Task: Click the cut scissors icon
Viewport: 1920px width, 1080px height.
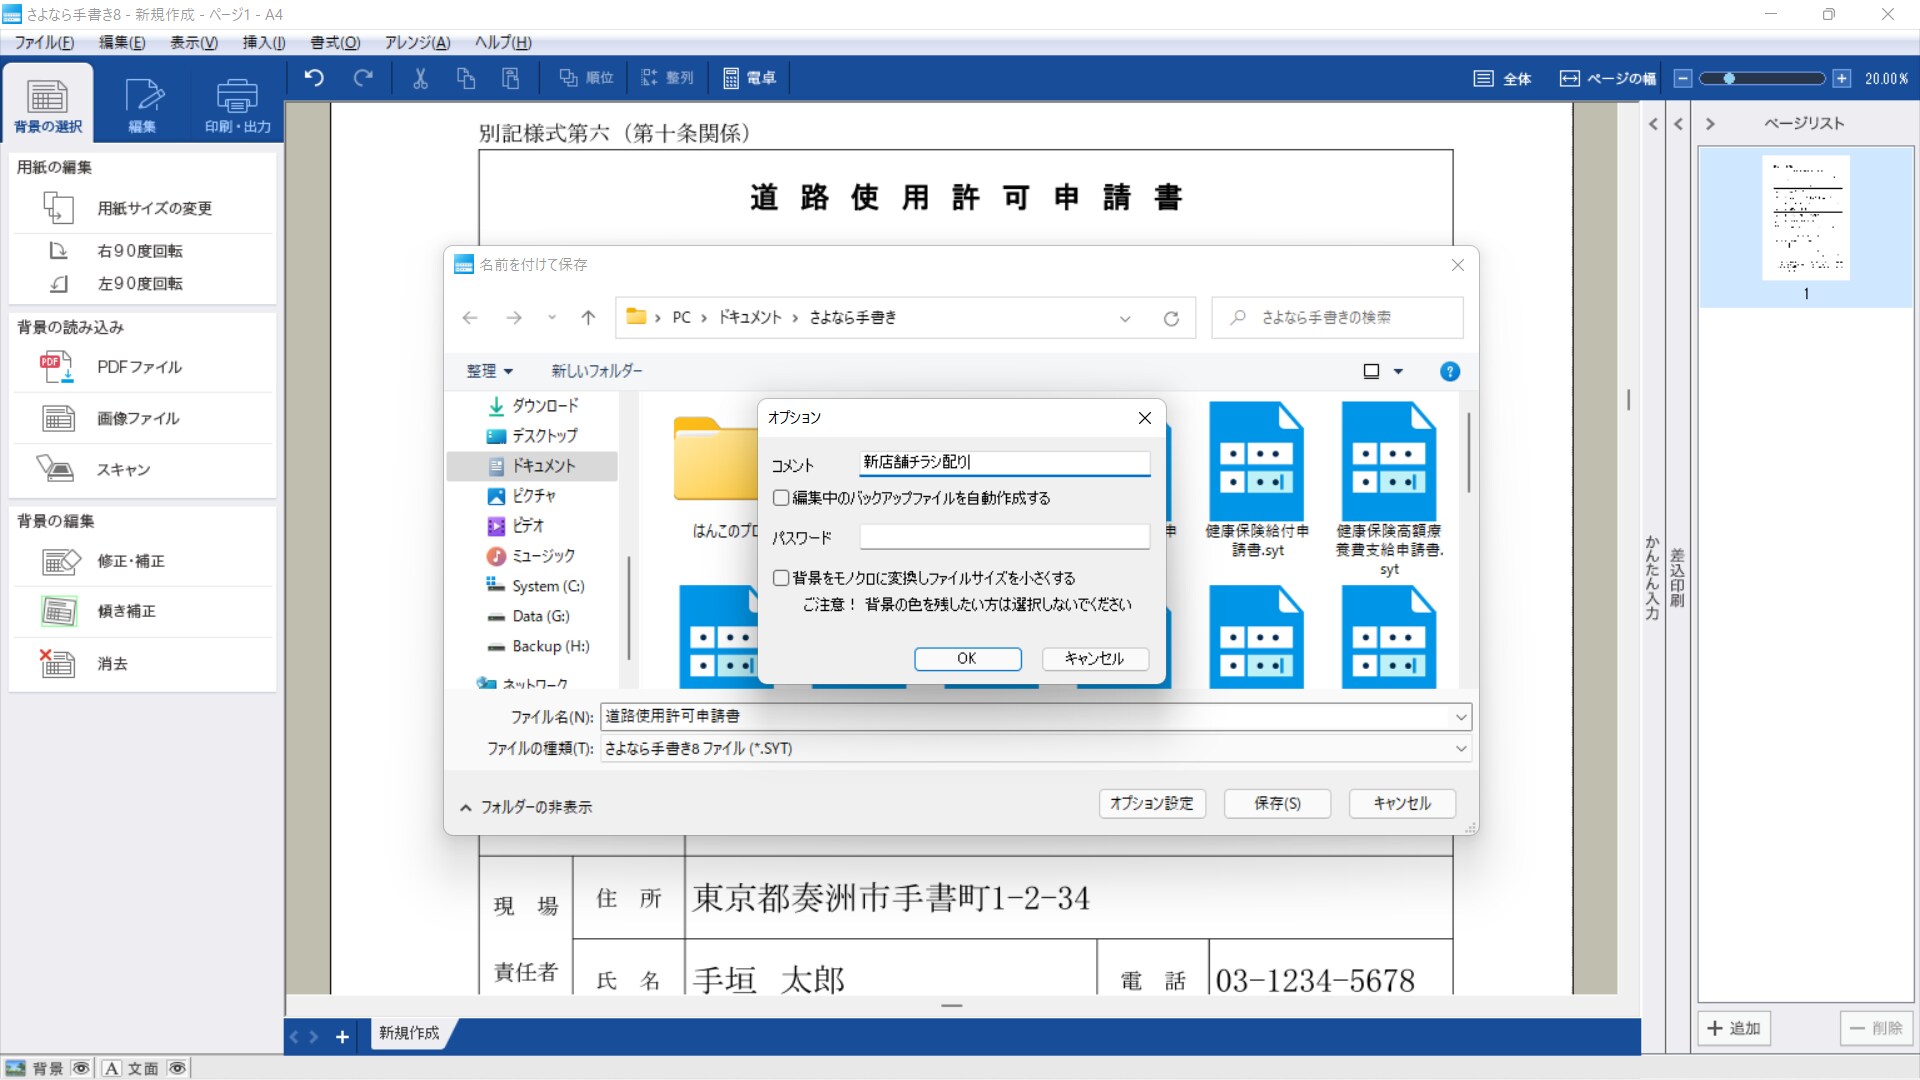Action: pyautogui.click(x=420, y=78)
